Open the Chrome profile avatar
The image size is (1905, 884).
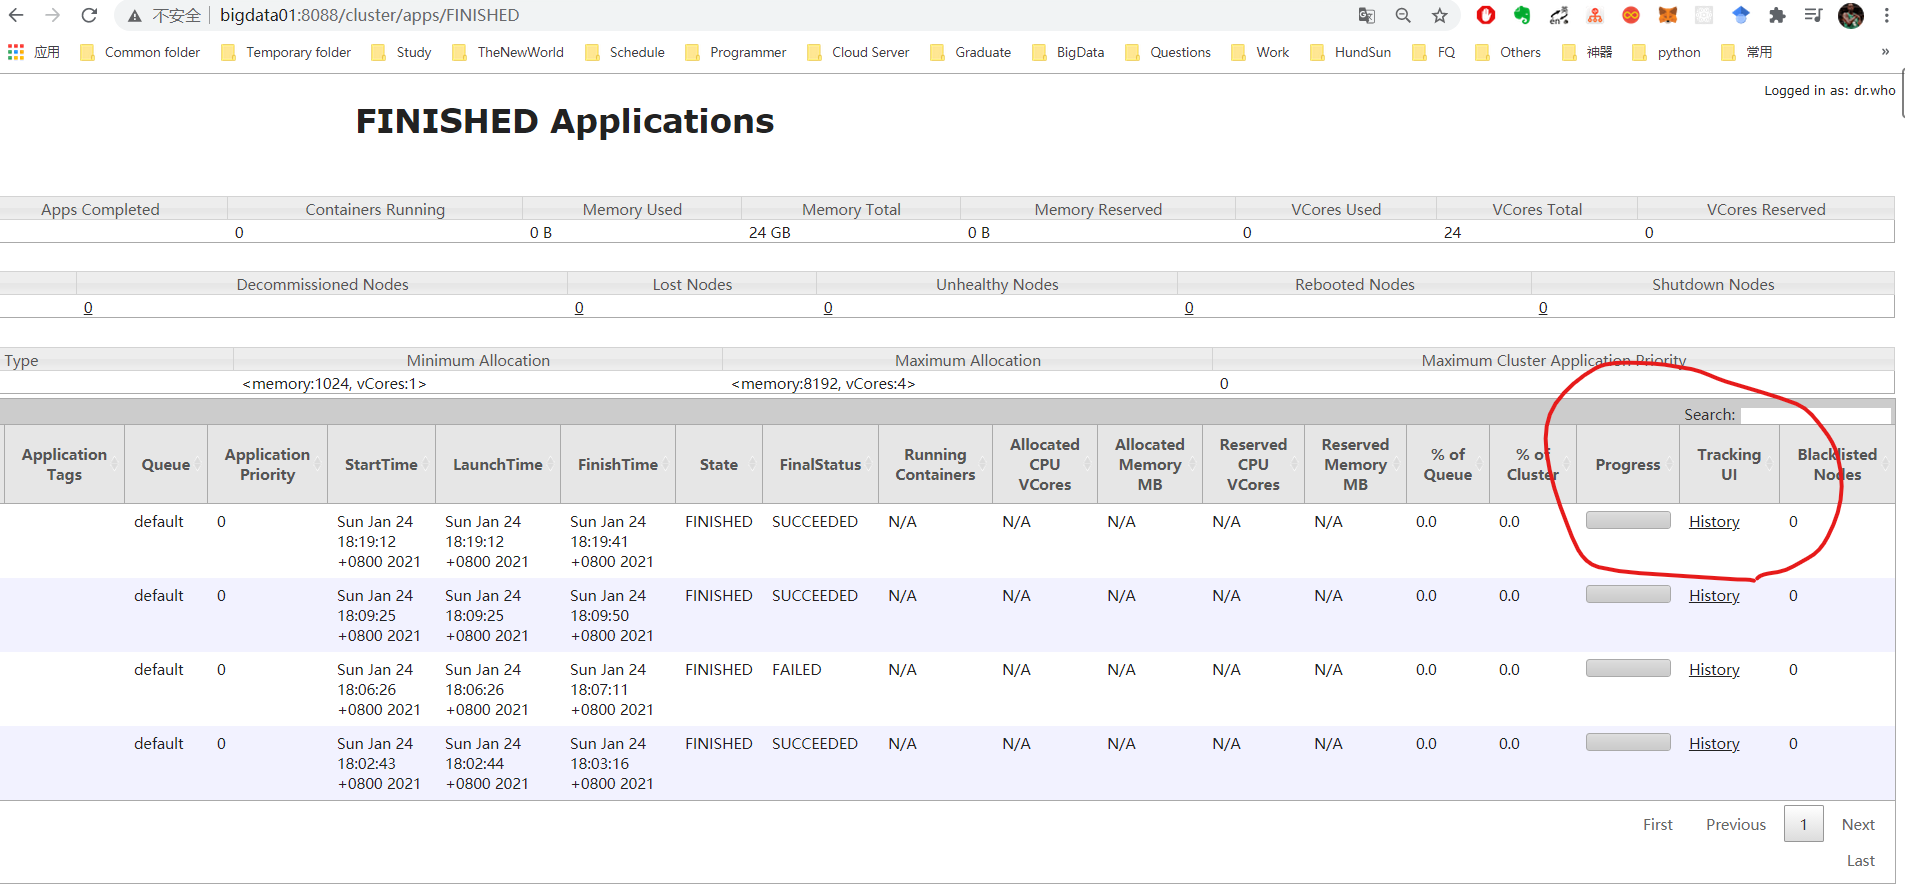(1851, 15)
